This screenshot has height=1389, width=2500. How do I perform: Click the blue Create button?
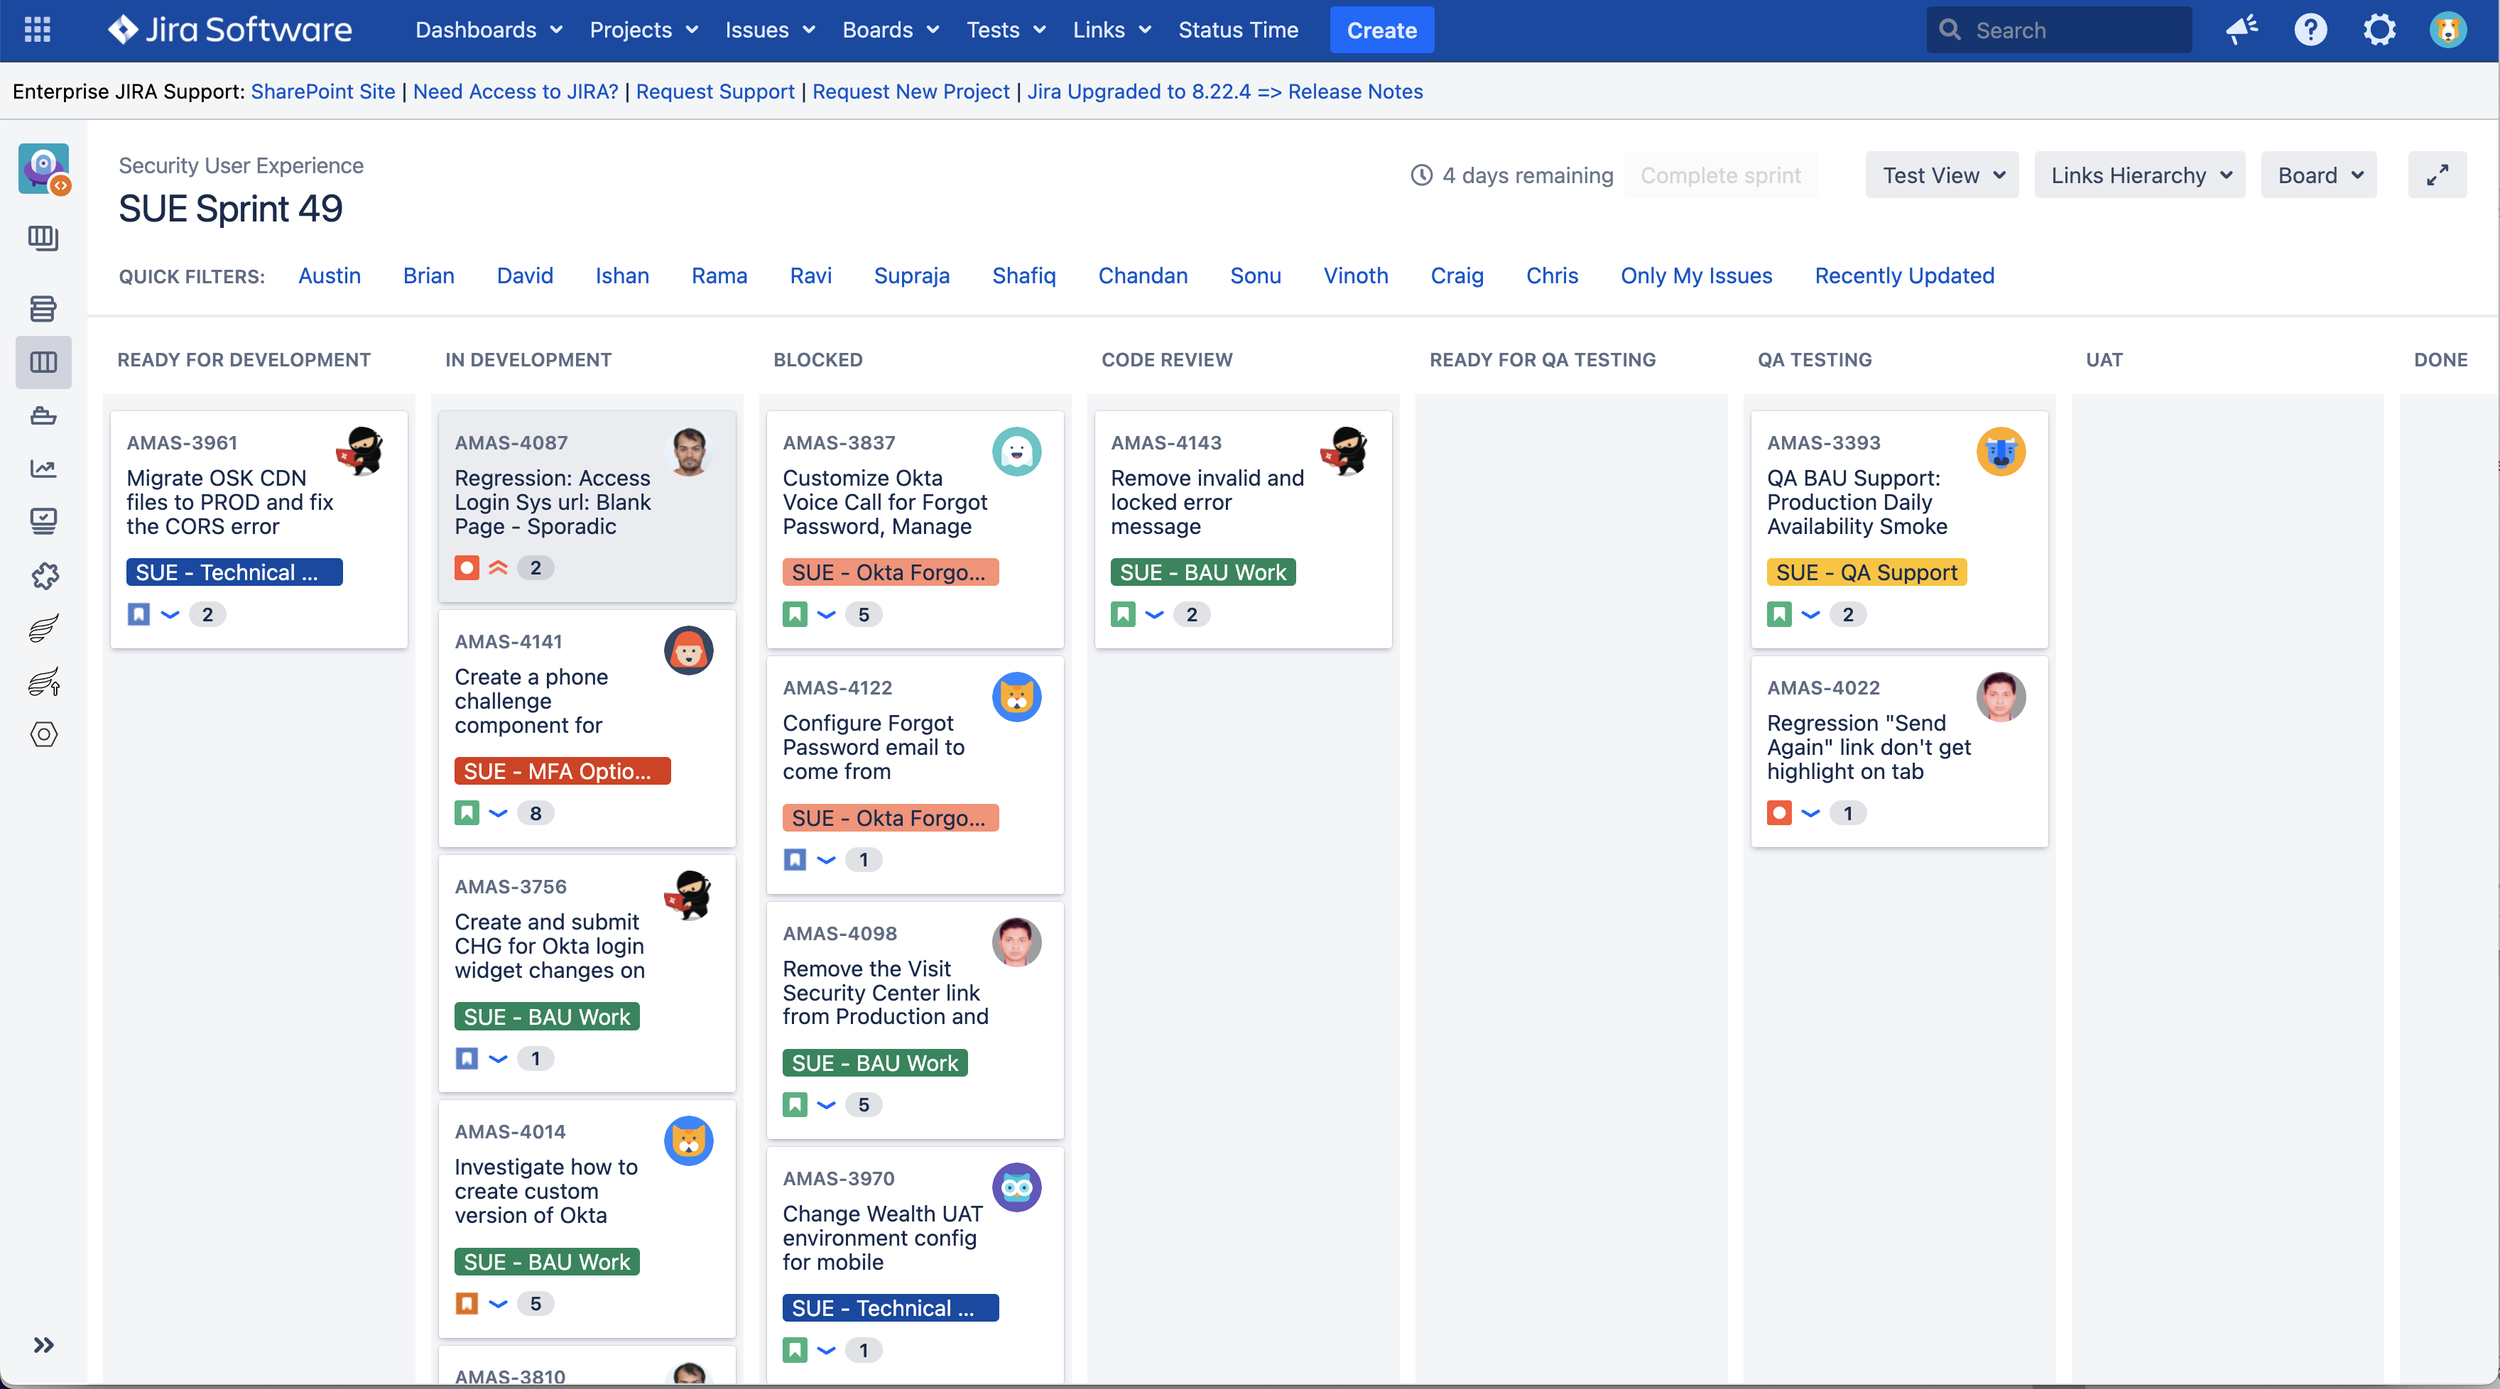tap(1381, 30)
